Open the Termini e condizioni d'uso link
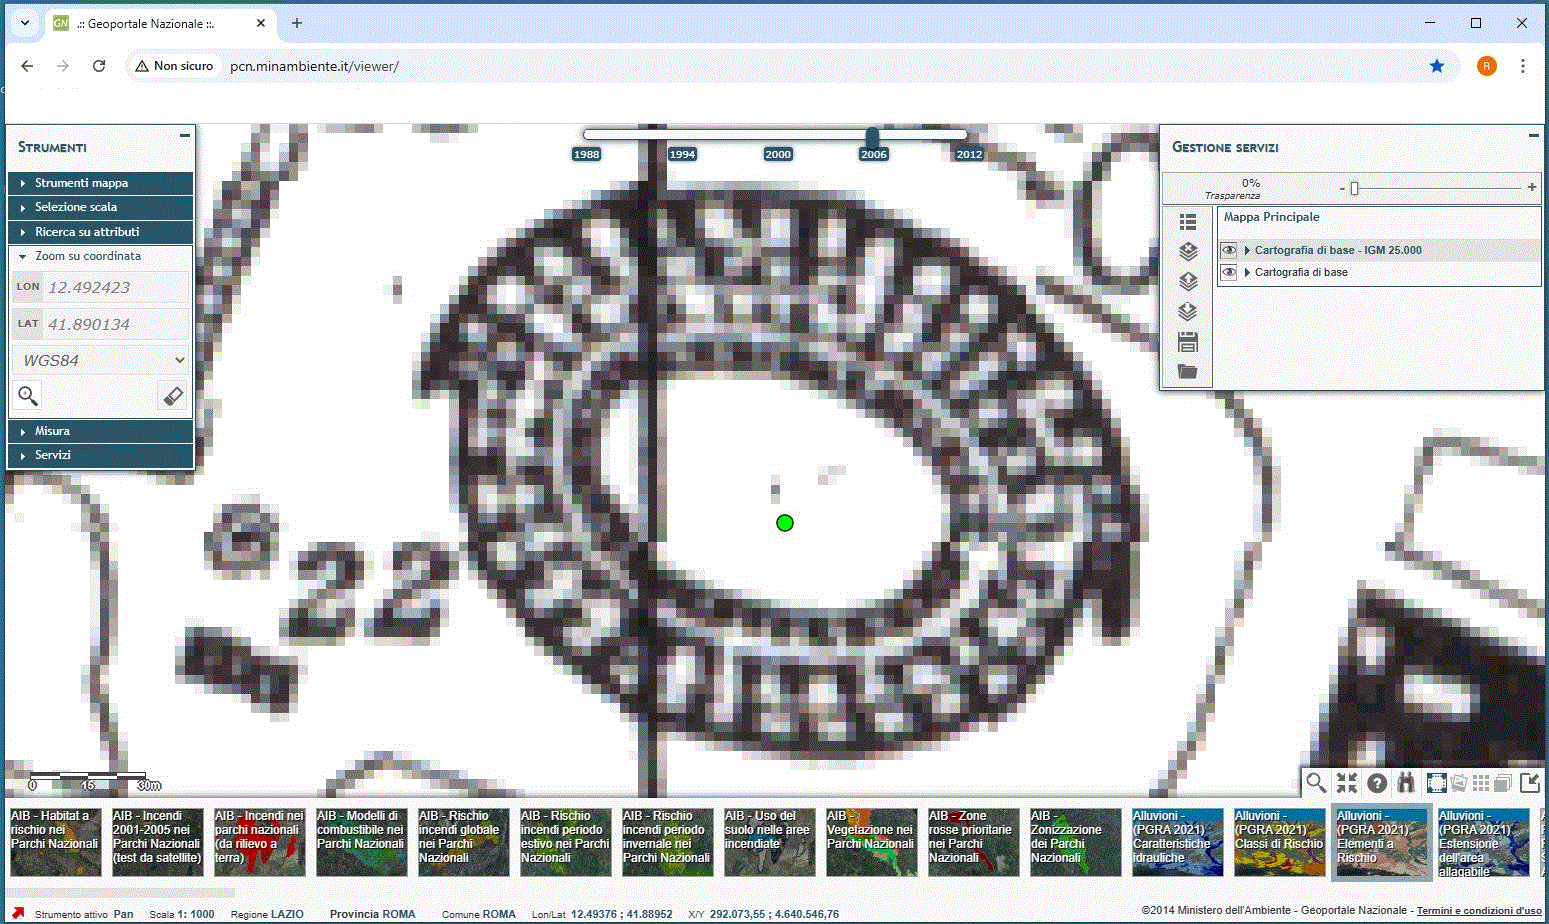1549x924 pixels. [x=1478, y=911]
